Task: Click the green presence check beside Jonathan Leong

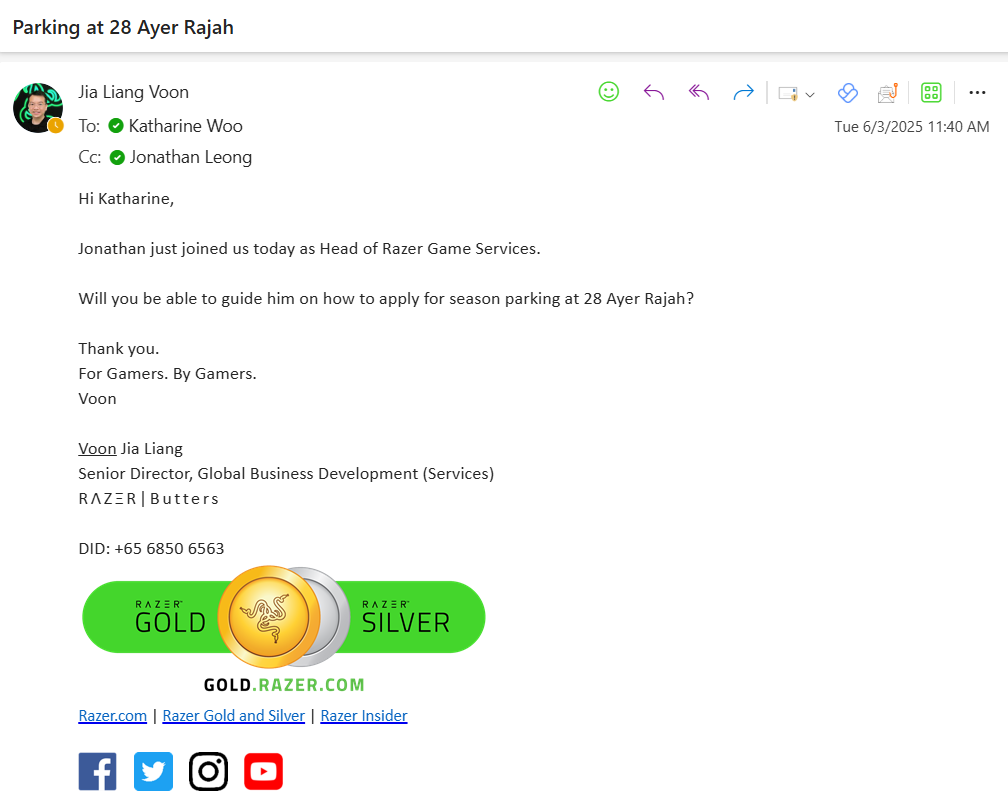Action: click(117, 157)
